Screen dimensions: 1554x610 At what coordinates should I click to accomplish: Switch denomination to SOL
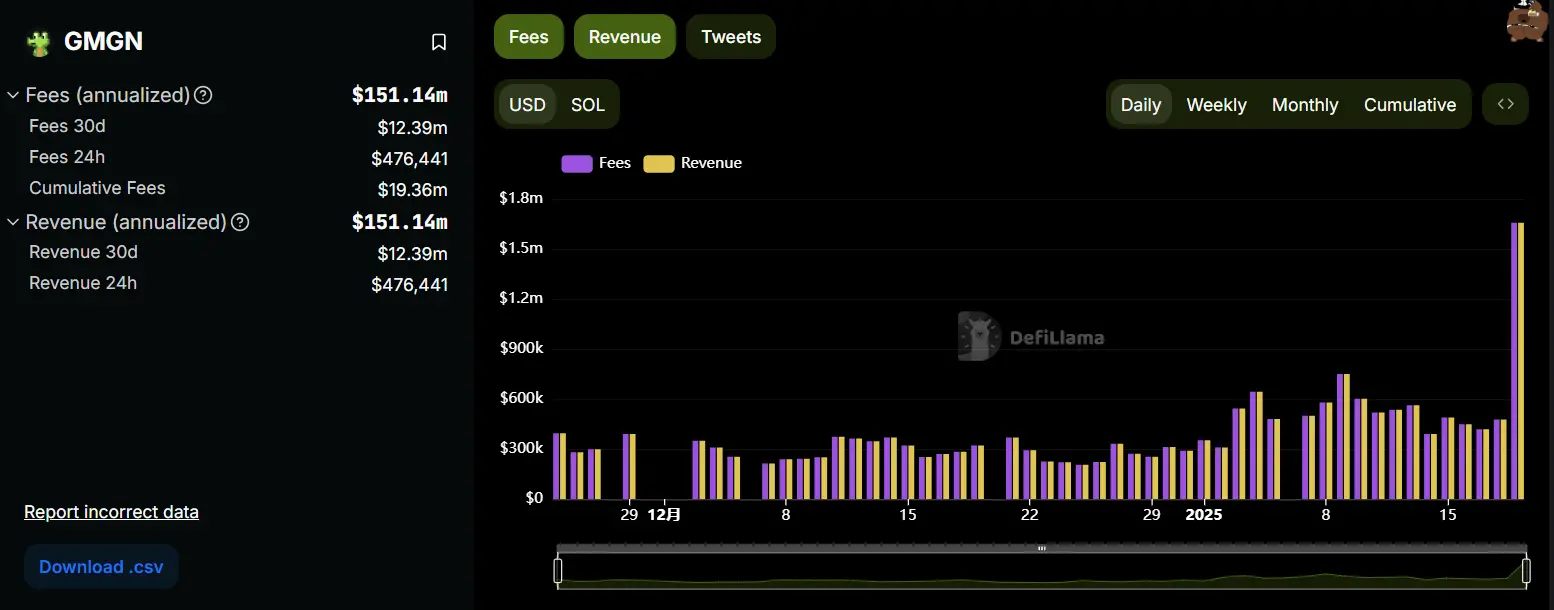click(x=587, y=105)
